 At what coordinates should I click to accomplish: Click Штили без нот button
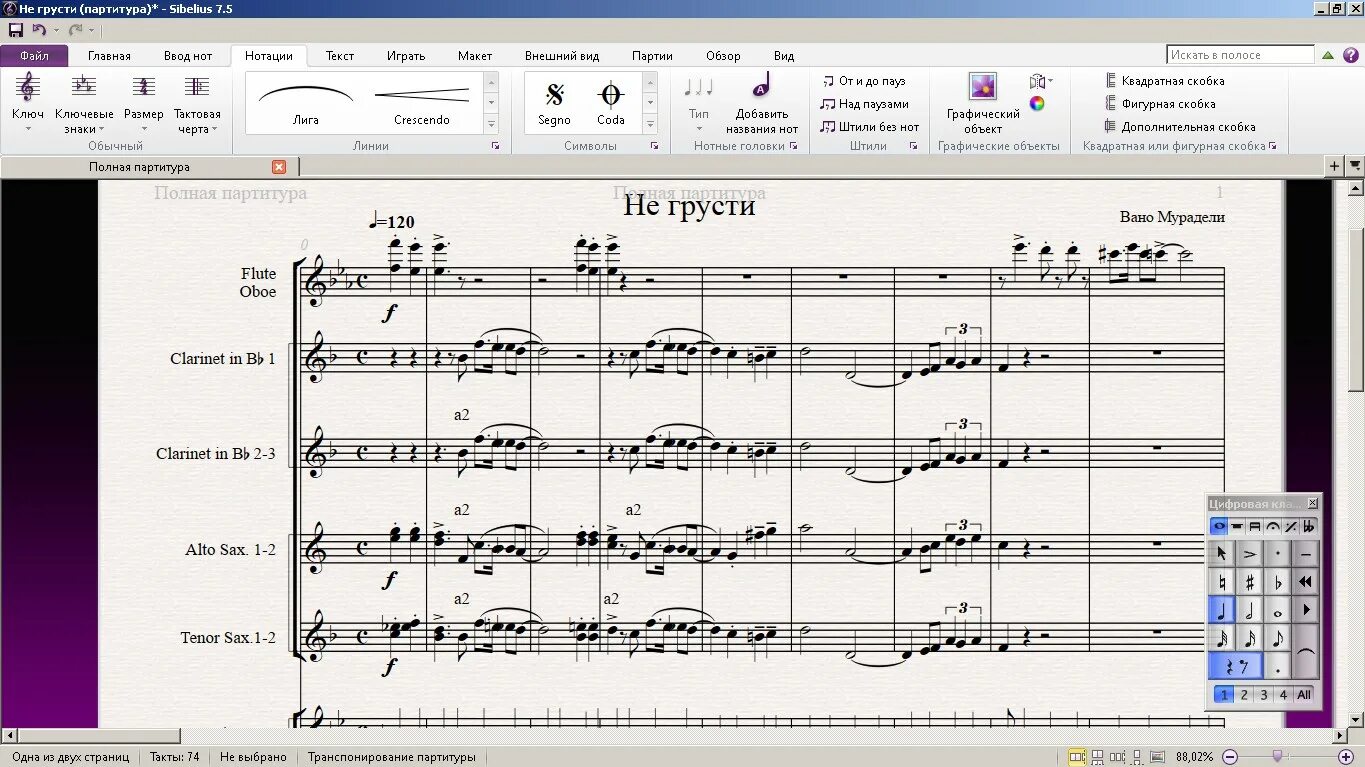[869, 127]
